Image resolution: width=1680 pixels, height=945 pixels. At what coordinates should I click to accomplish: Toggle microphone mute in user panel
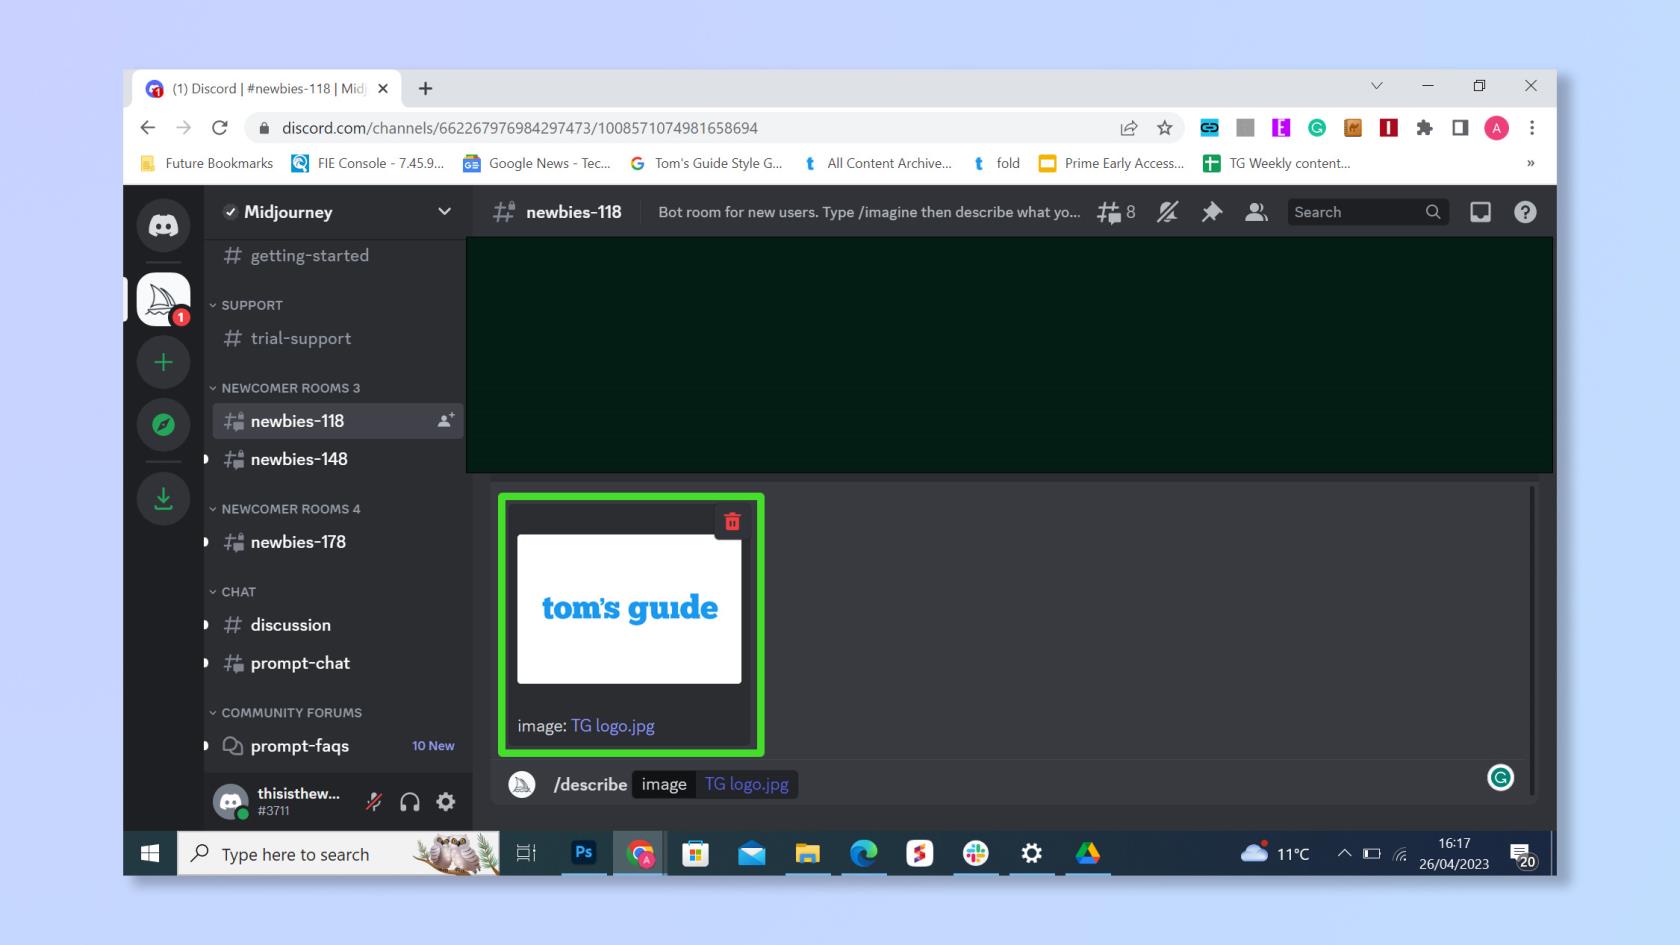[x=374, y=802]
